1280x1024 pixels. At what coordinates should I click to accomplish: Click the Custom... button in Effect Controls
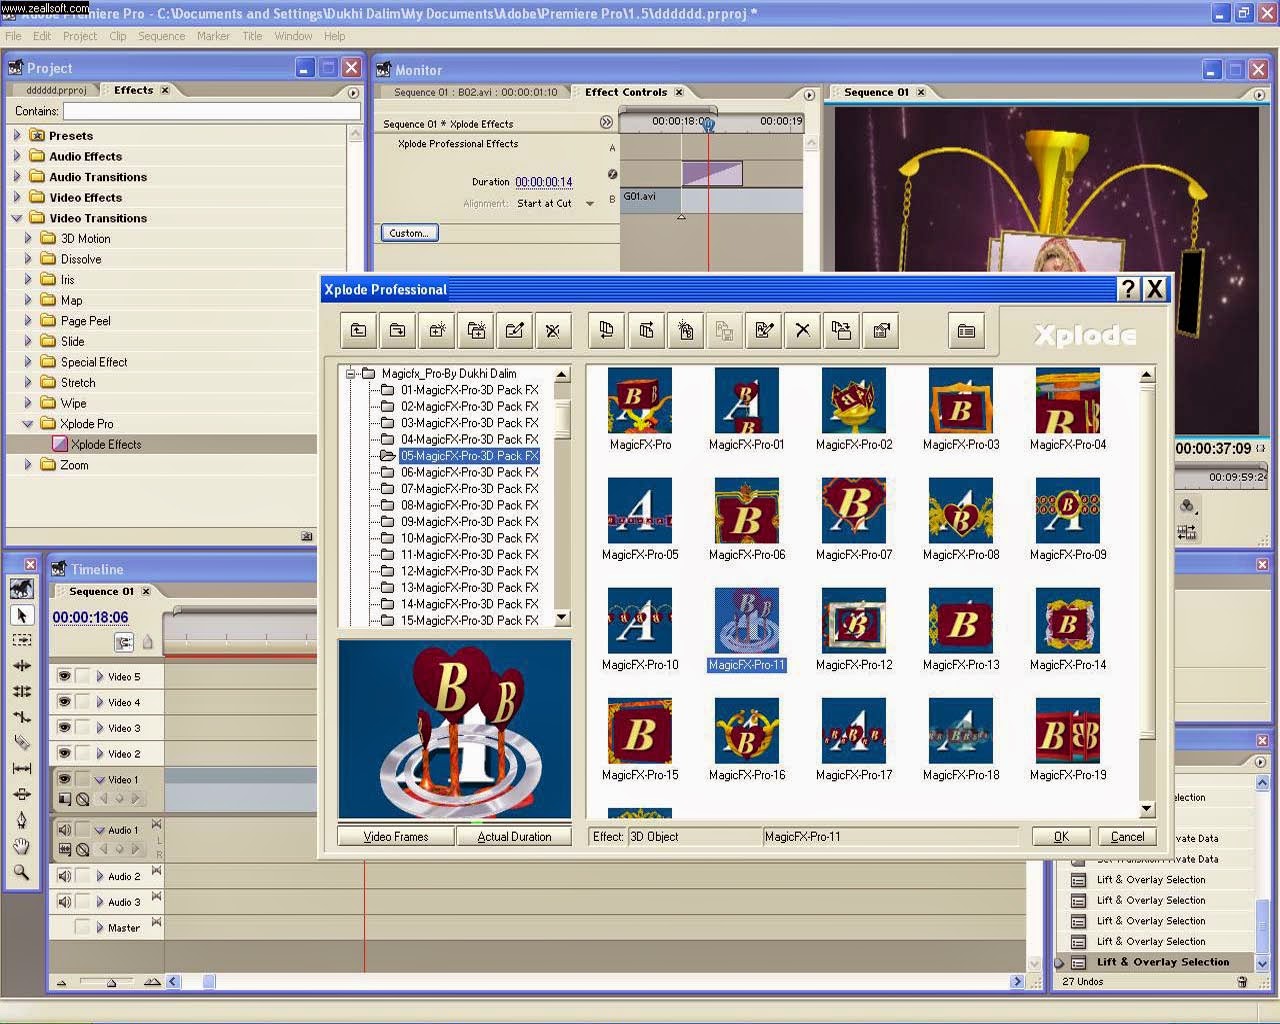tap(408, 233)
